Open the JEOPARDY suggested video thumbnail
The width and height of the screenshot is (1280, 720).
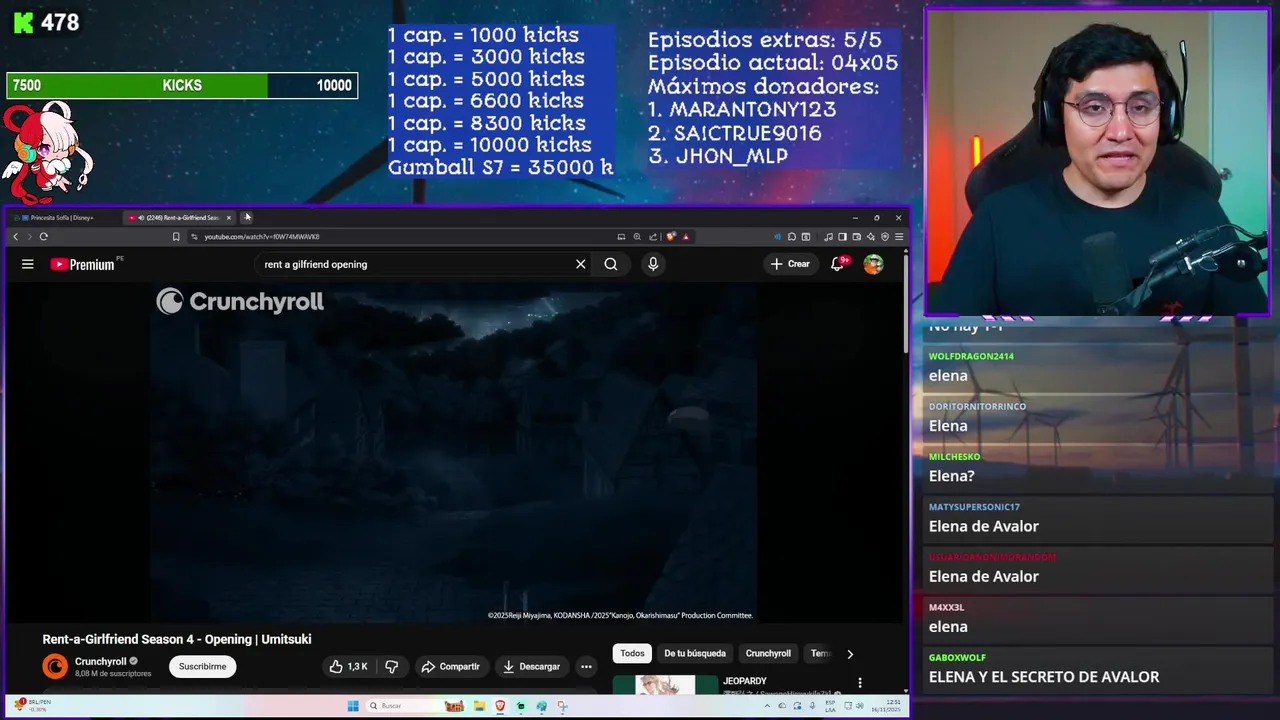(x=664, y=684)
